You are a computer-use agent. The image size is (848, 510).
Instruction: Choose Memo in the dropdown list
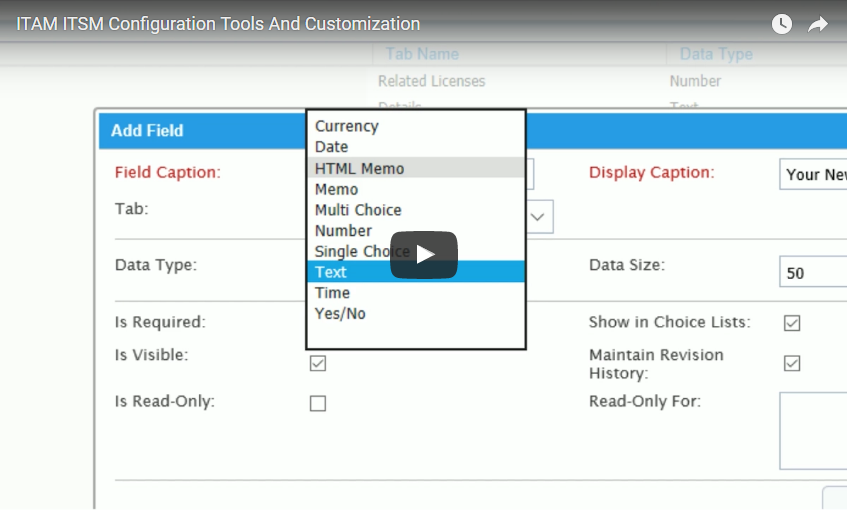[337, 189]
